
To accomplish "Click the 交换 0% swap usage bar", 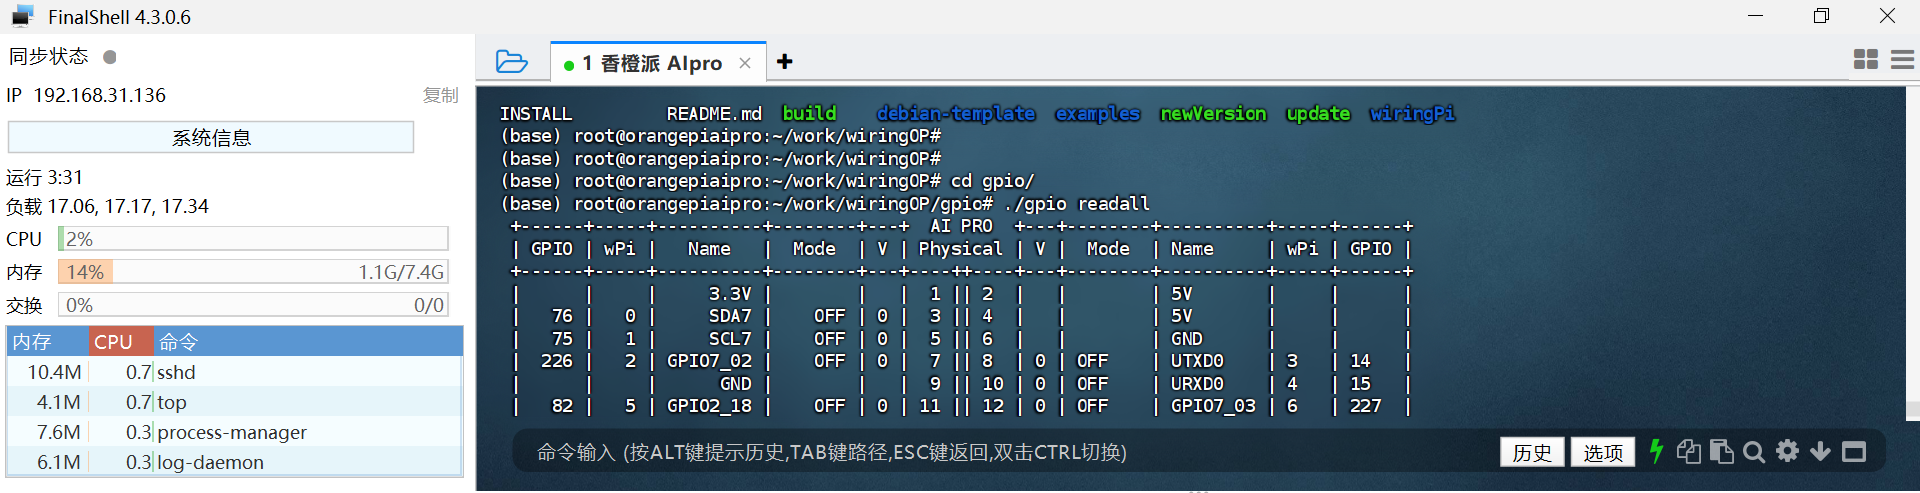I will [253, 305].
